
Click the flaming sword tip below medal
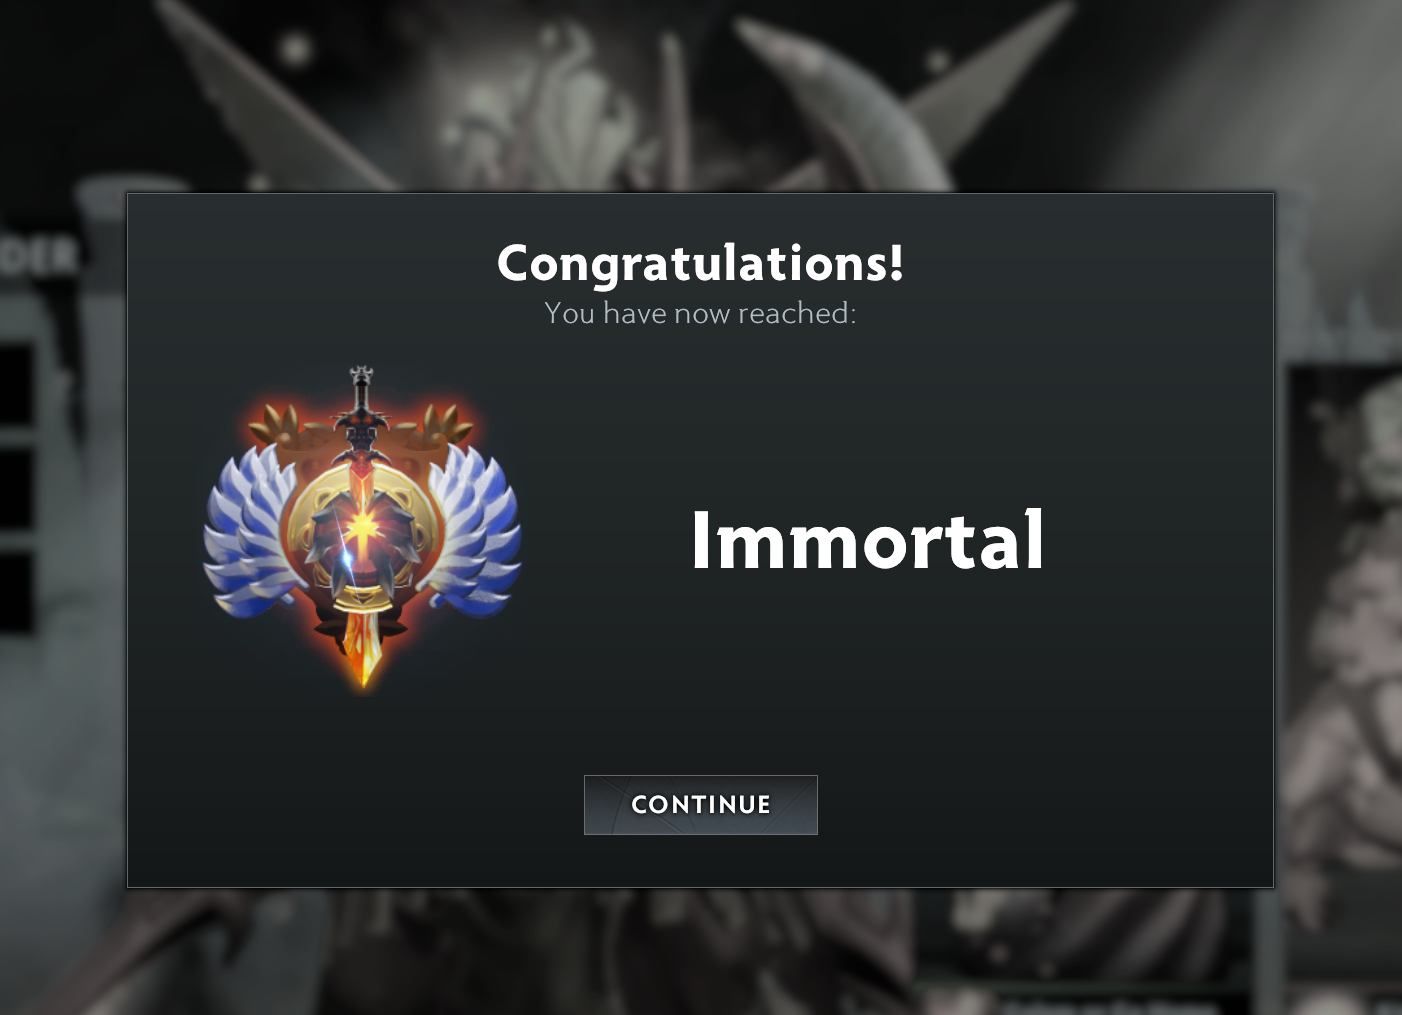click(x=363, y=652)
